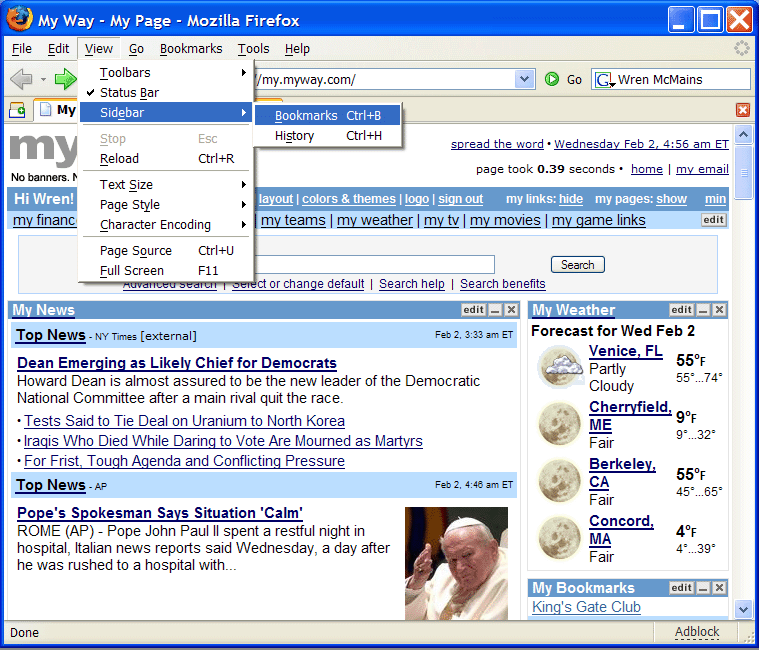This screenshot has width=759, height=650.
Task: Click the colors & themes link
Action: click(349, 199)
